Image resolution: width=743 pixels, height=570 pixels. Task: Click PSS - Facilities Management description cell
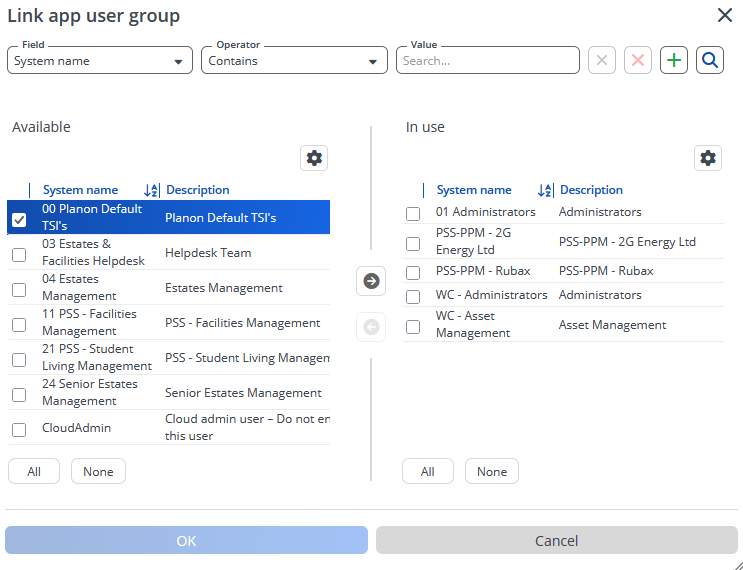pyautogui.click(x=243, y=323)
